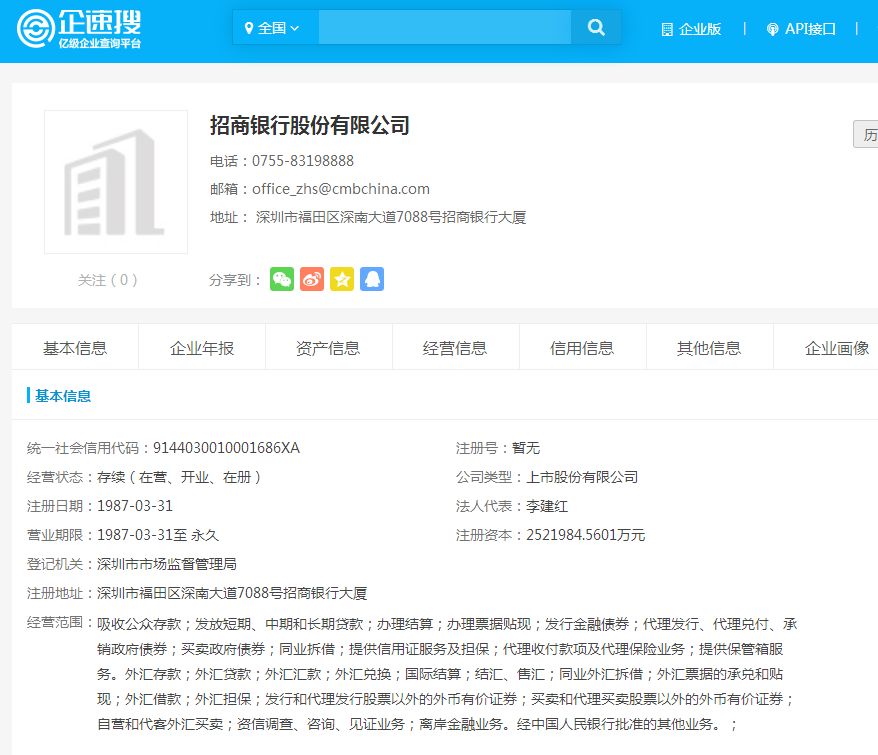Share the company page via WeChat icon
The height and width of the screenshot is (755, 878).
click(282, 279)
